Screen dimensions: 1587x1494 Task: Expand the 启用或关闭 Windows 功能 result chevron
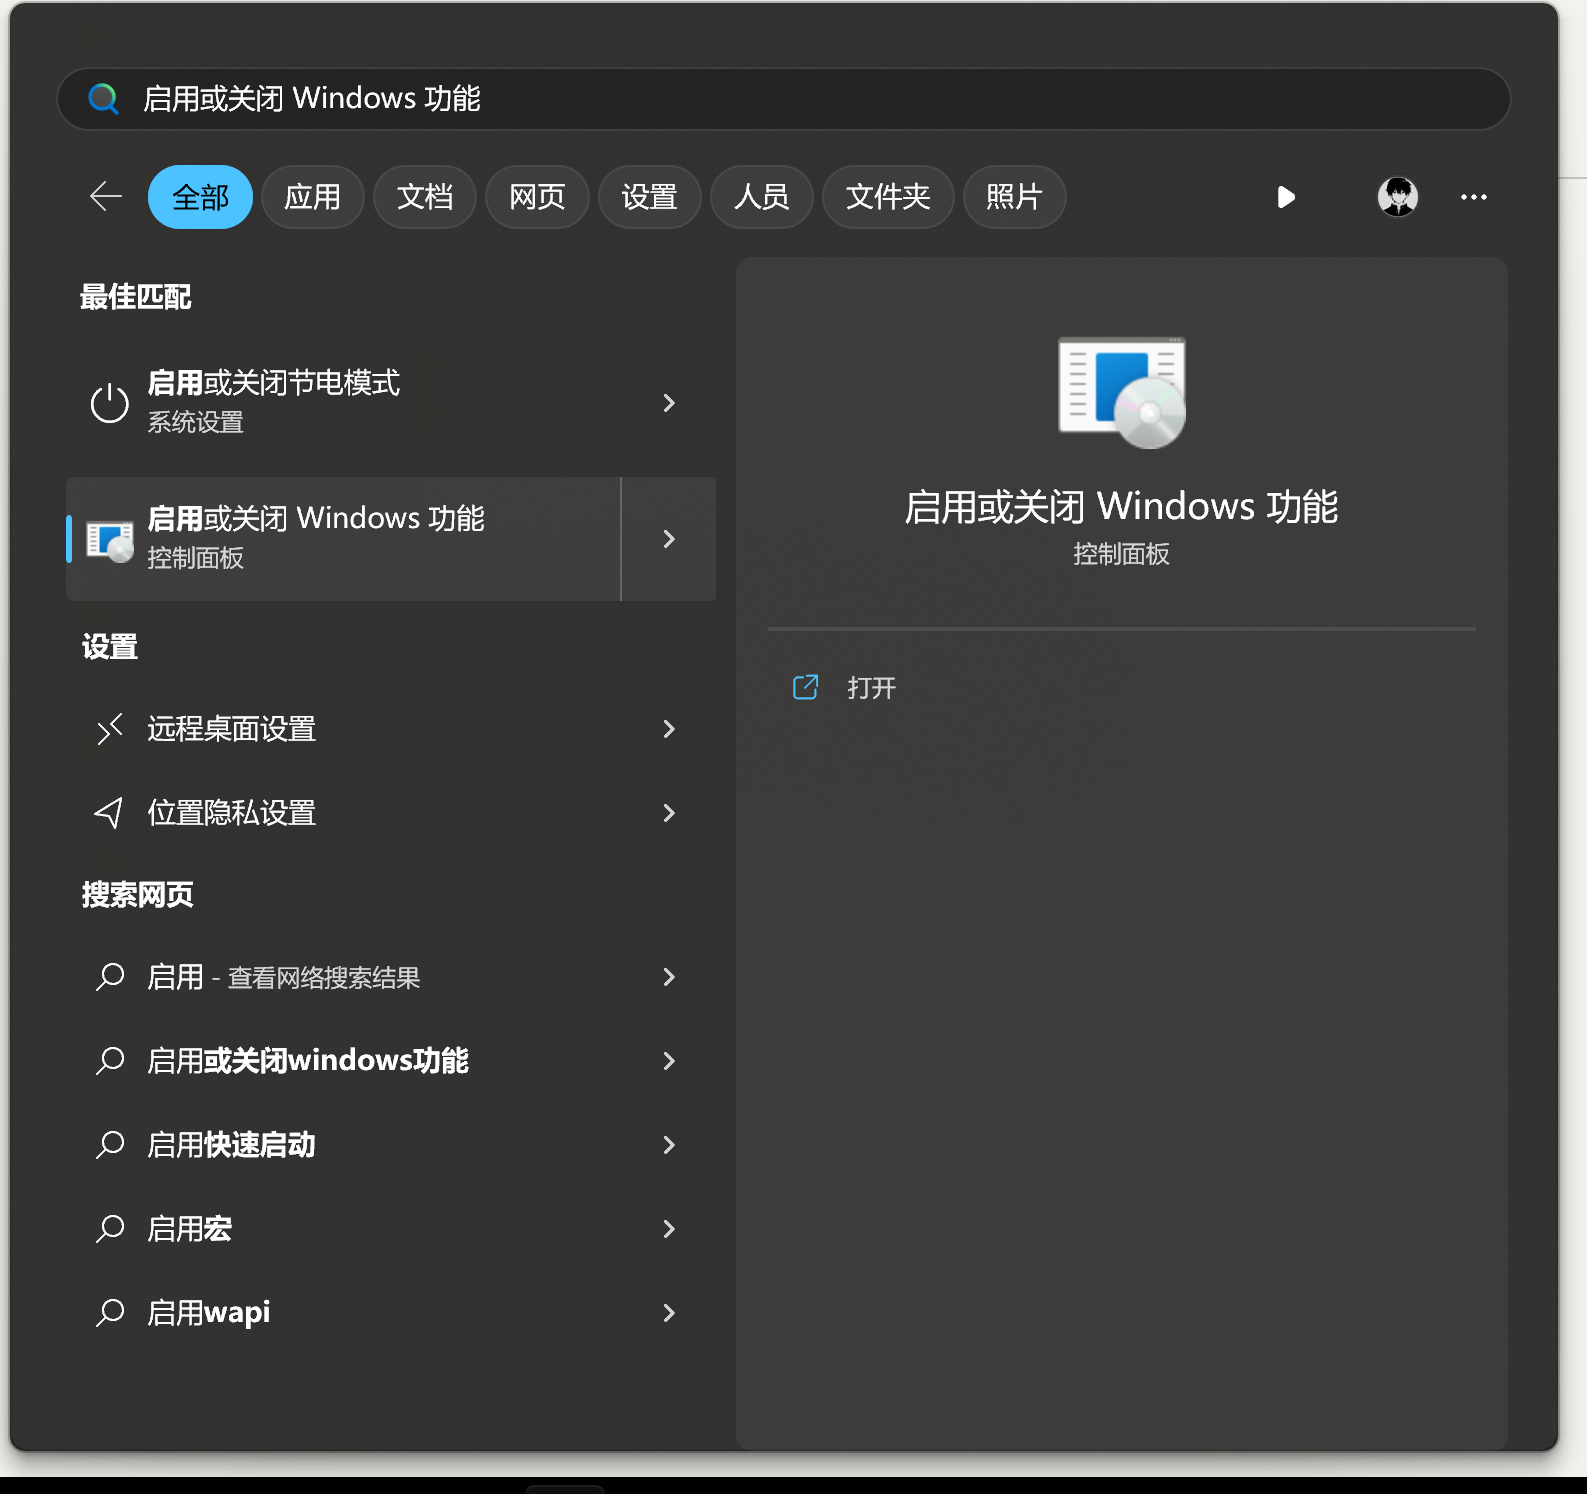coord(669,539)
